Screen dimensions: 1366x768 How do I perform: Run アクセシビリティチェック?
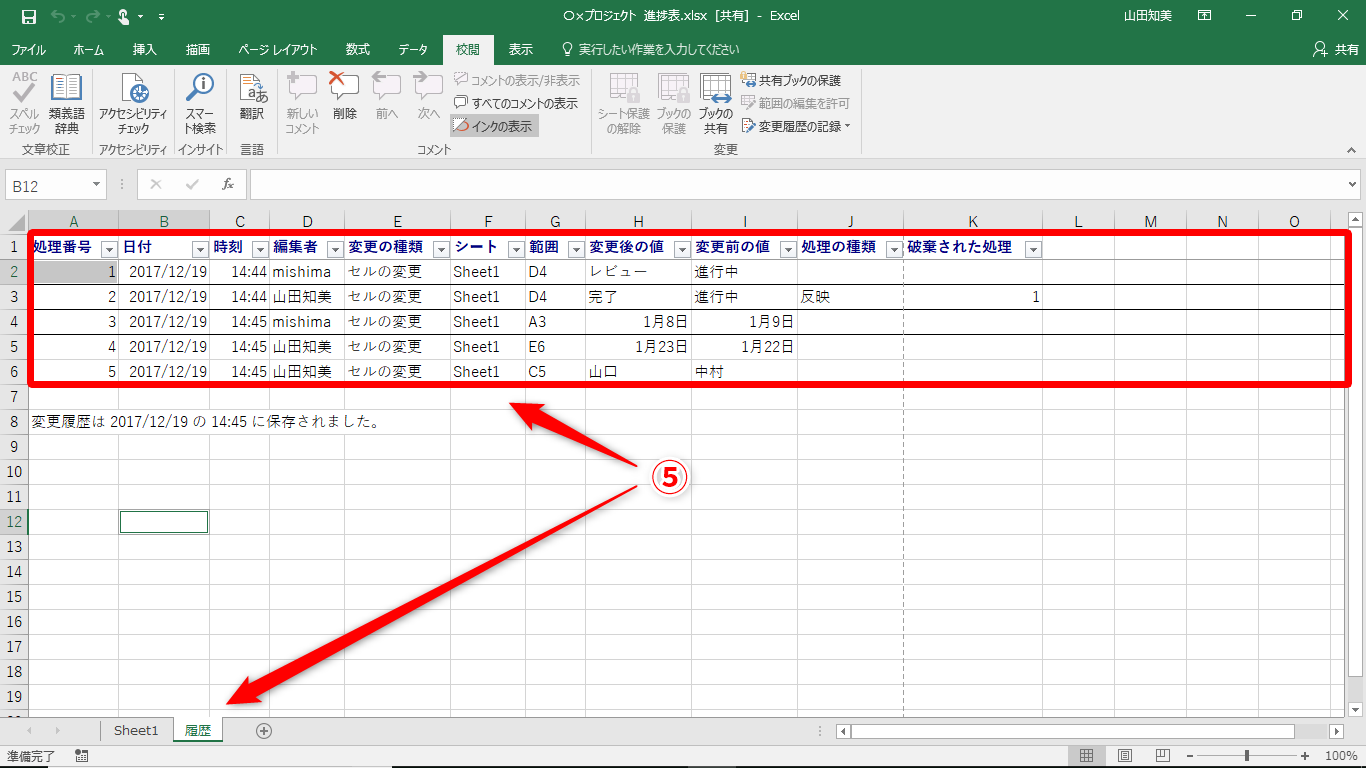133,104
